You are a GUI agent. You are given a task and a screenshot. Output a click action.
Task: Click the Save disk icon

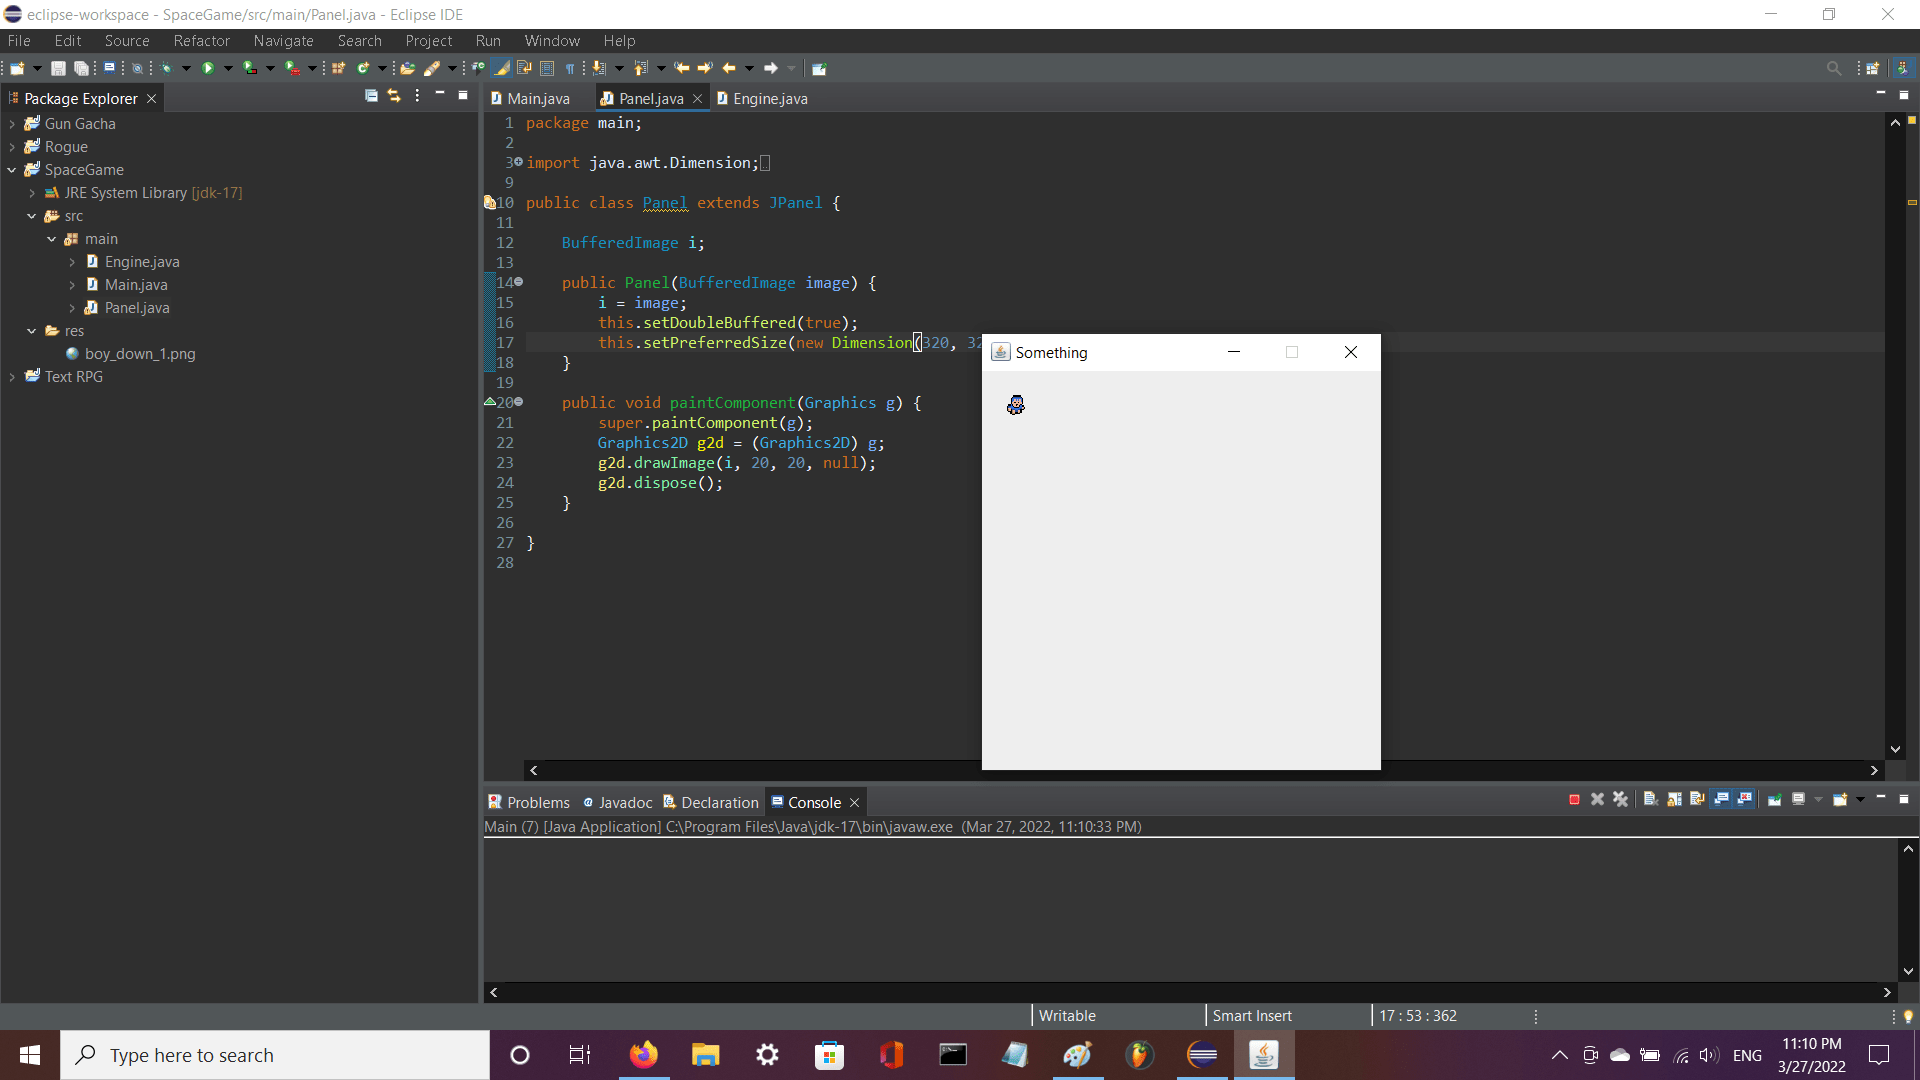click(58, 68)
